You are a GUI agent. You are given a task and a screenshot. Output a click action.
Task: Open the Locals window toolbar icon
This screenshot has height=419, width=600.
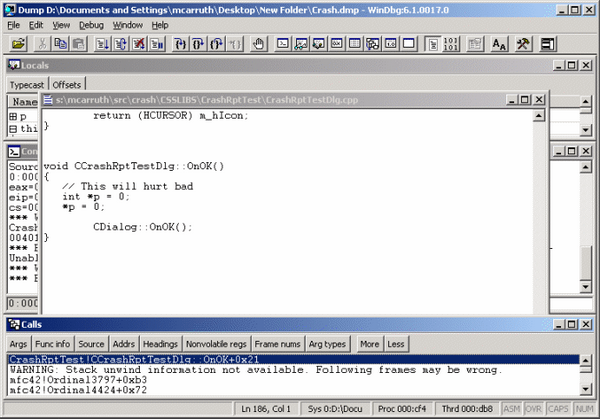pyautogui.click(x=319, y=44)
